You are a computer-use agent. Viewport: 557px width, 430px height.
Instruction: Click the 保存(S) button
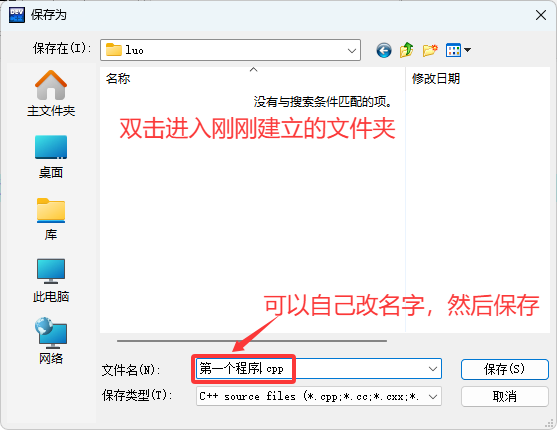504,369
